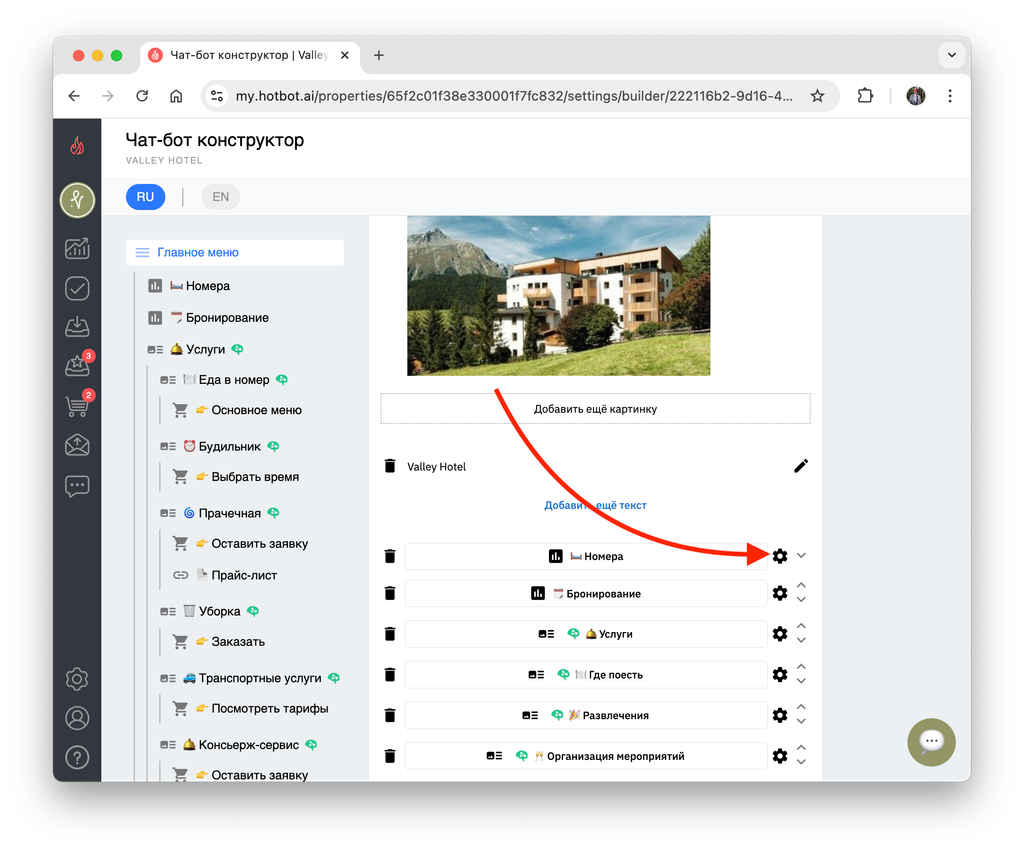The image size is (1024, 852).
Task: Open the tasks checkmark sidebar icon
Action: [x=77, y=288]
